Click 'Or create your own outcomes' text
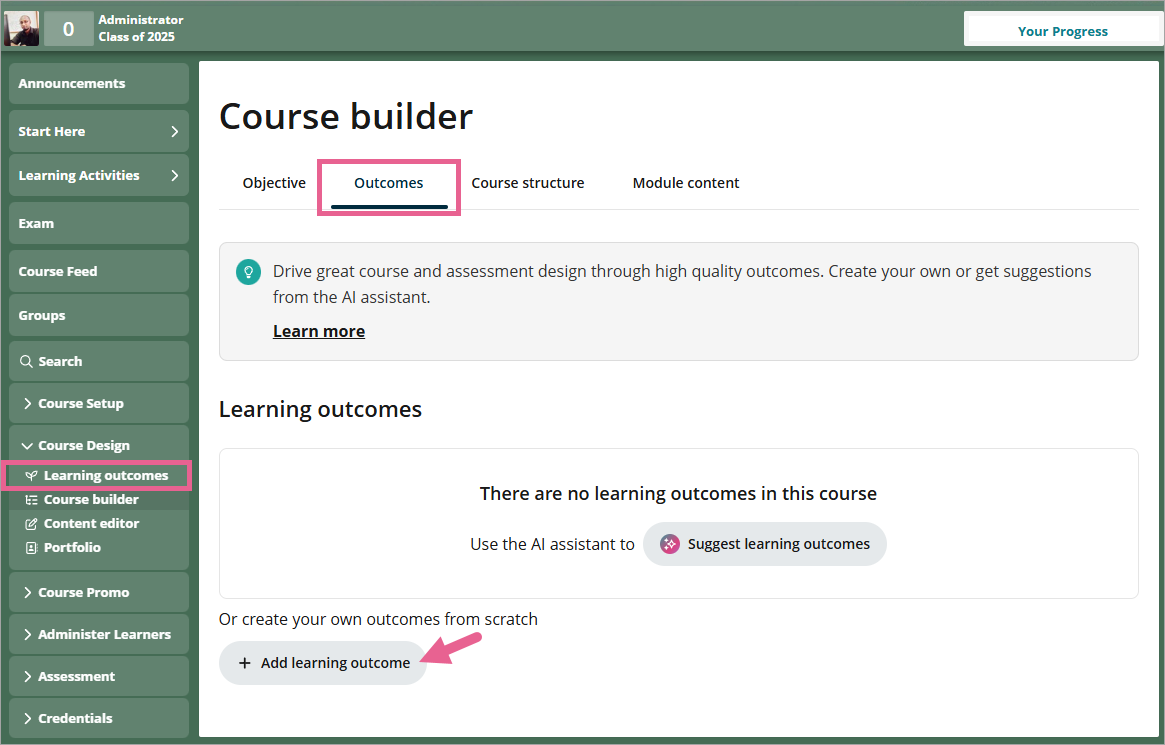 pos(378,619)
